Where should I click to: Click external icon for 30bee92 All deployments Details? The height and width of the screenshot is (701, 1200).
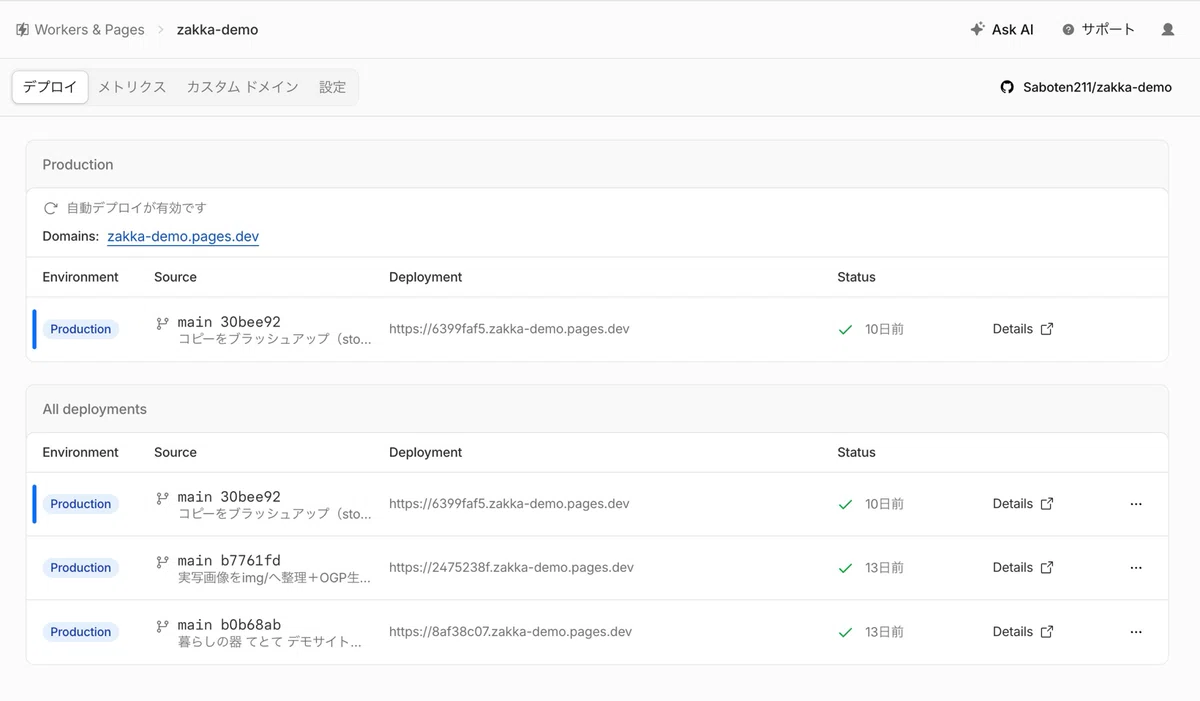point(1047,504)
